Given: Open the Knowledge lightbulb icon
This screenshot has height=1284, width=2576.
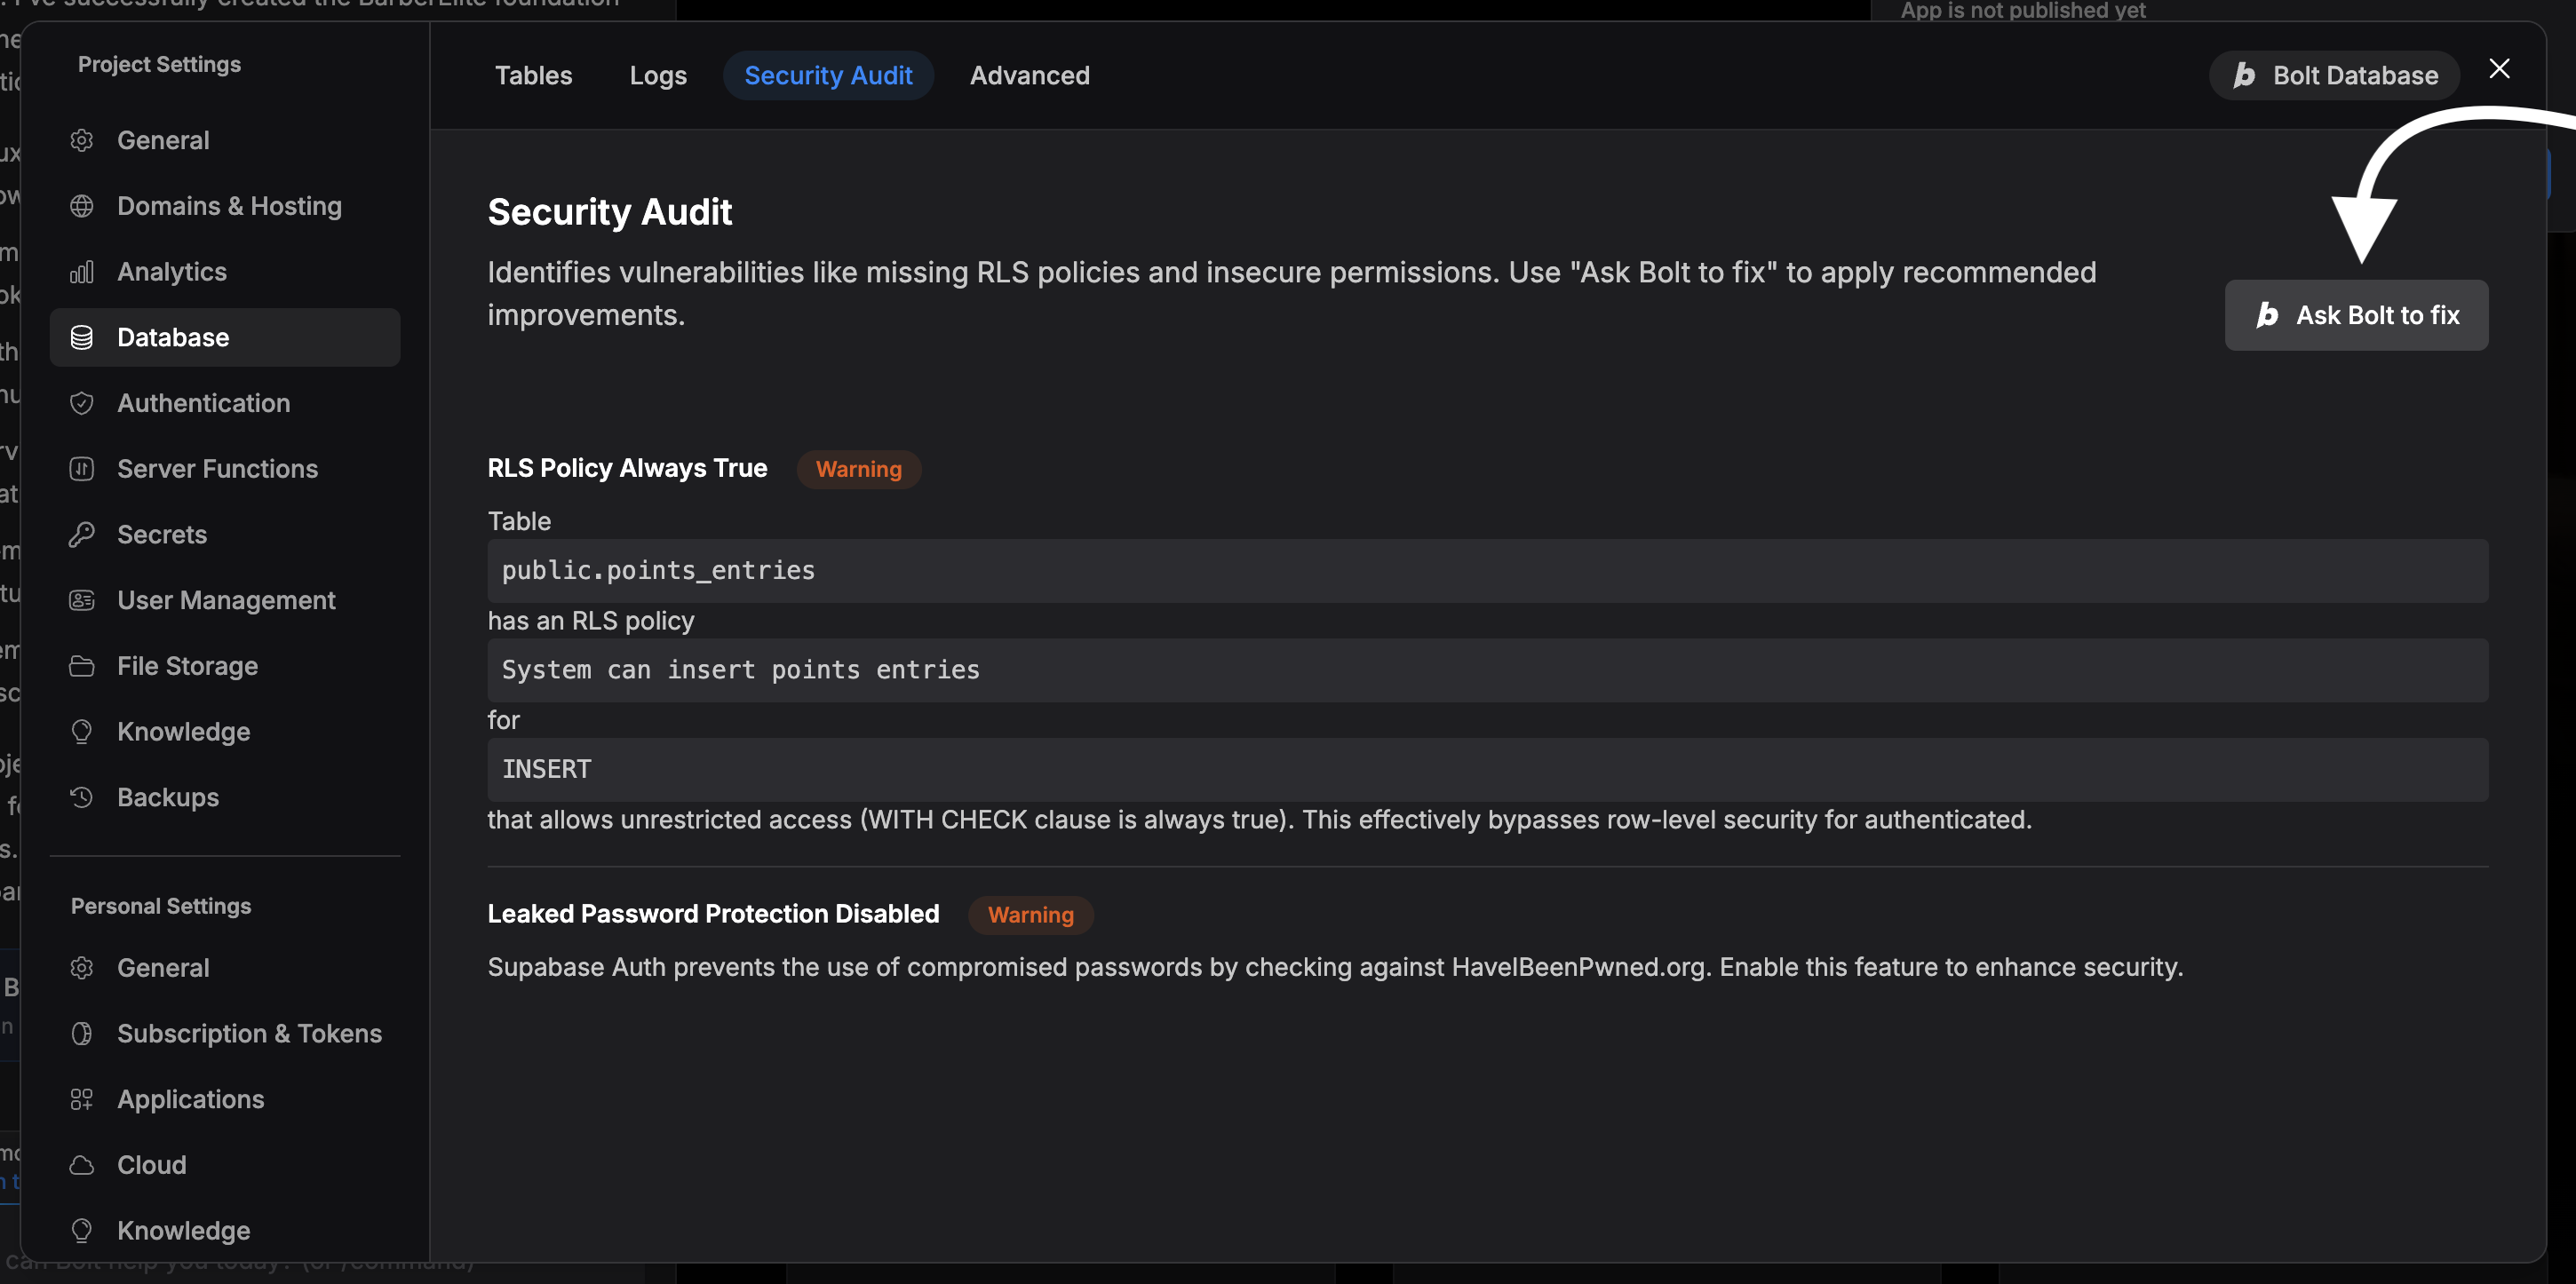Looking at the screenshot, I should [x=82, y=731].
